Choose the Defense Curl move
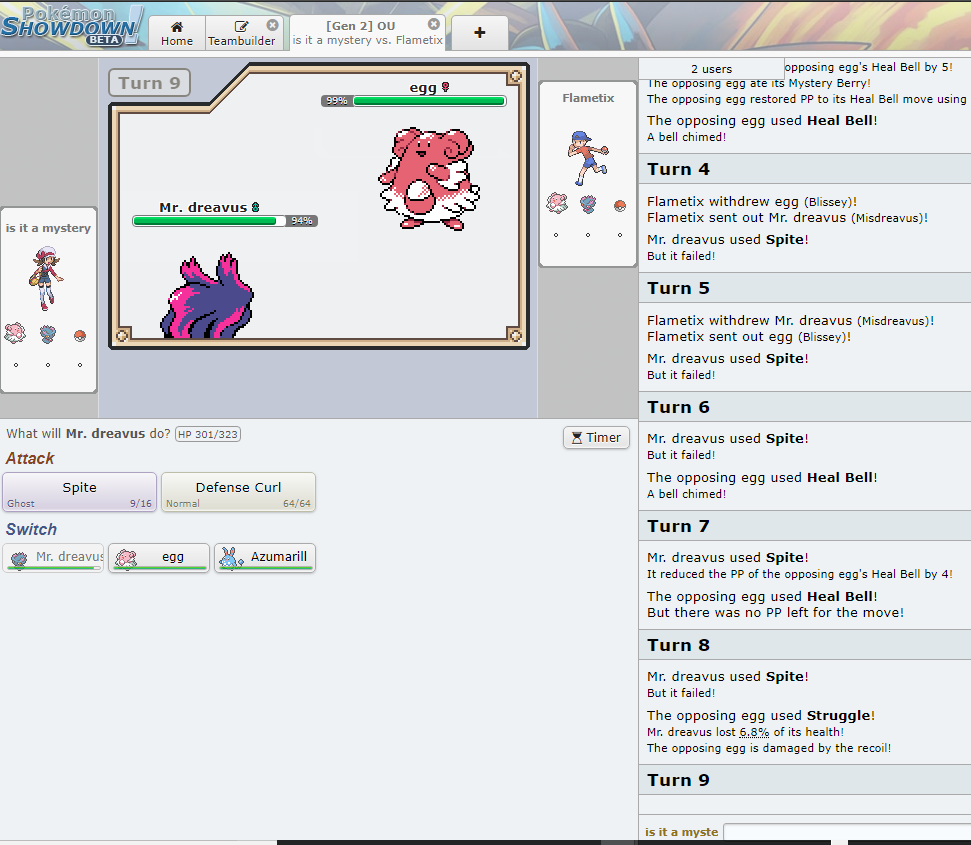This screenshot has height=845, width=971. point(238,492)
